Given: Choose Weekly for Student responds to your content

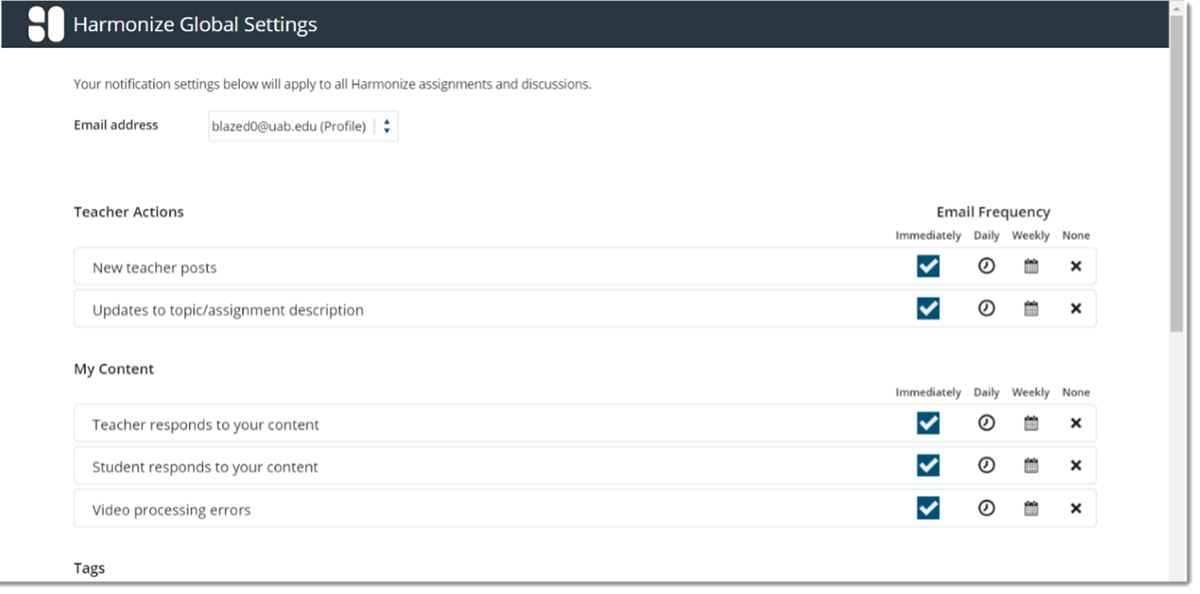Looking at the screenshot, I should pos(1031,465).
